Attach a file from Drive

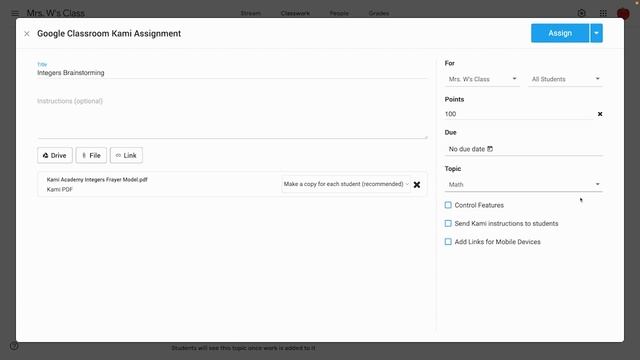tap(55, 156)
